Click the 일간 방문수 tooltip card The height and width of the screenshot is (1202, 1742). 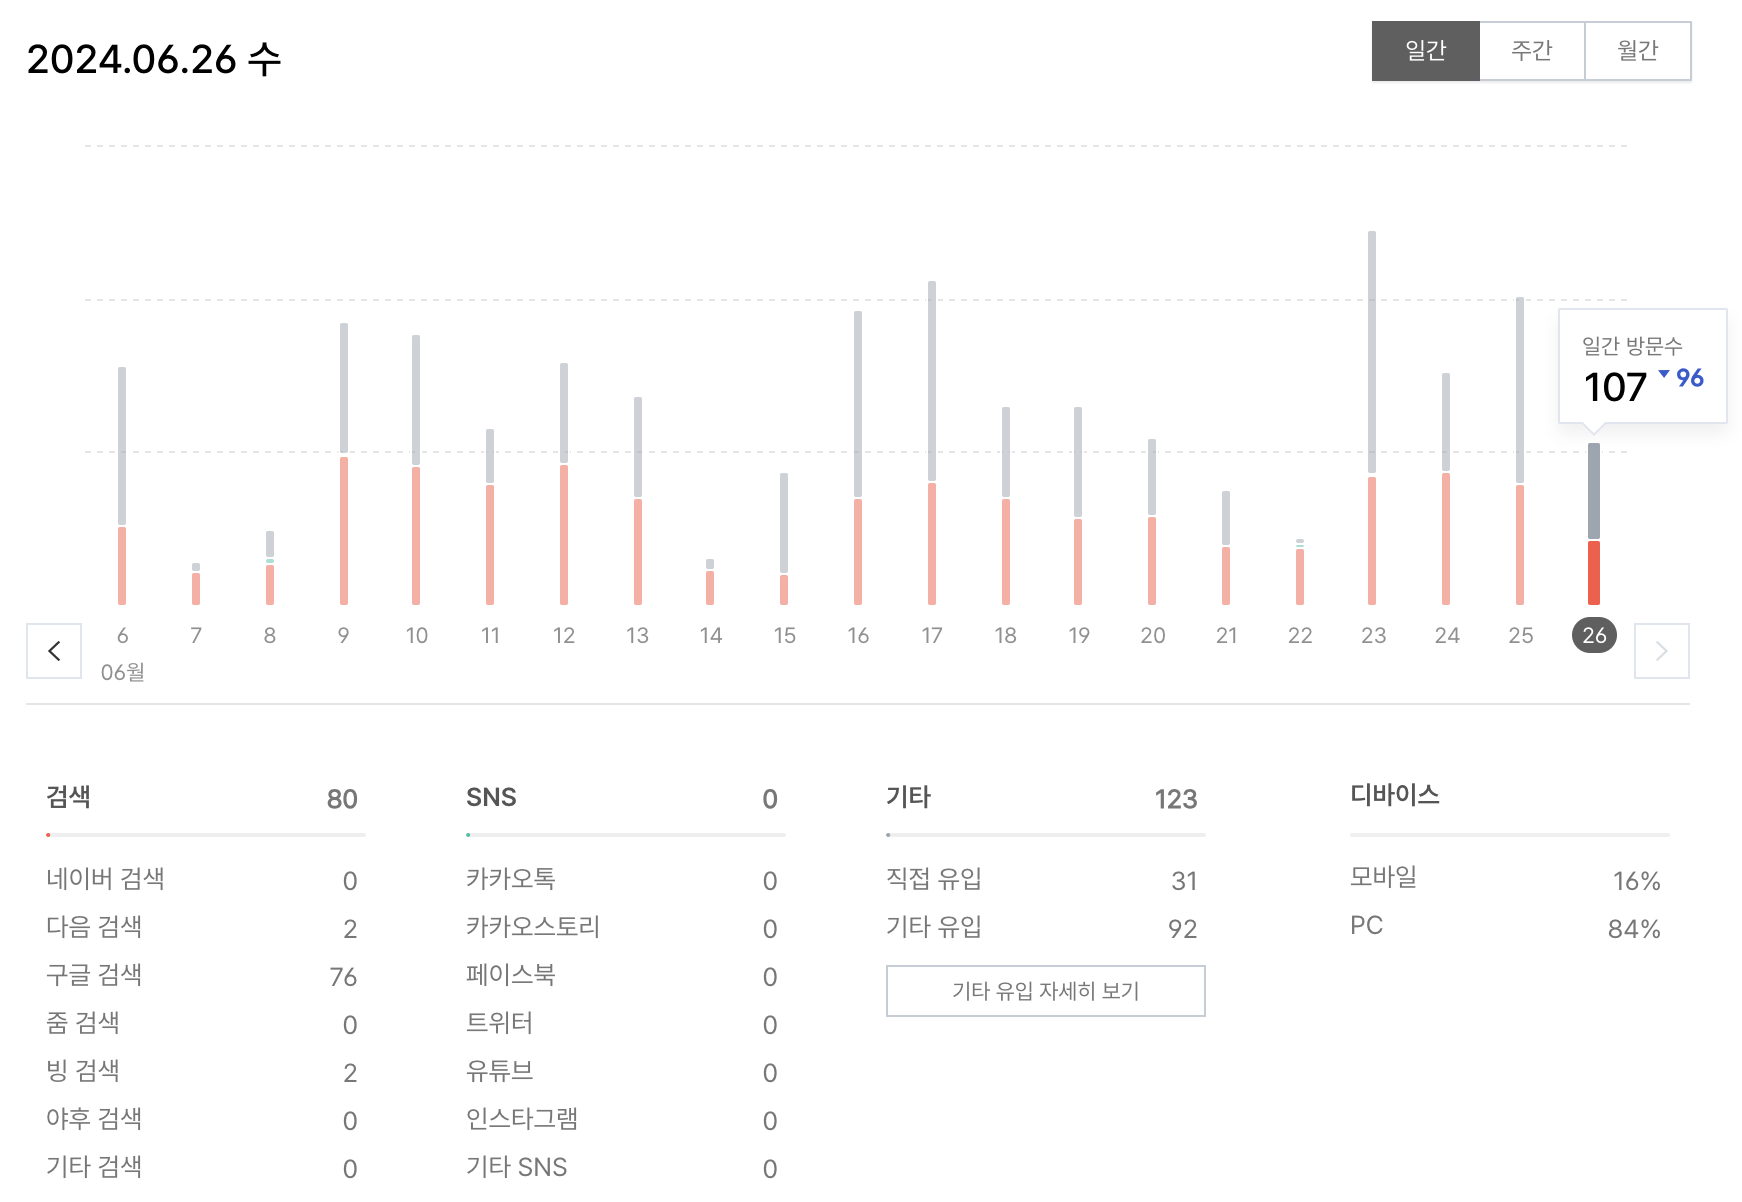(1643, 366)
